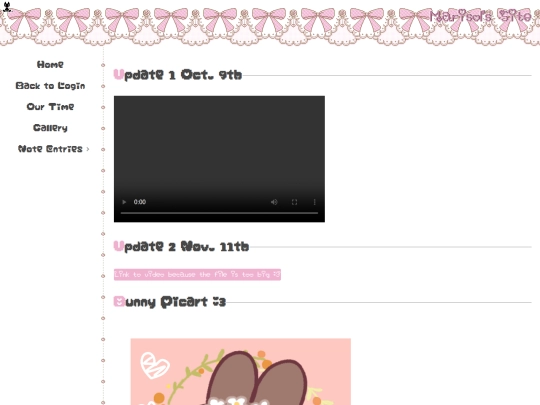Open video player more options menu
Screen dimensions: 540x405
click(314, 202)
